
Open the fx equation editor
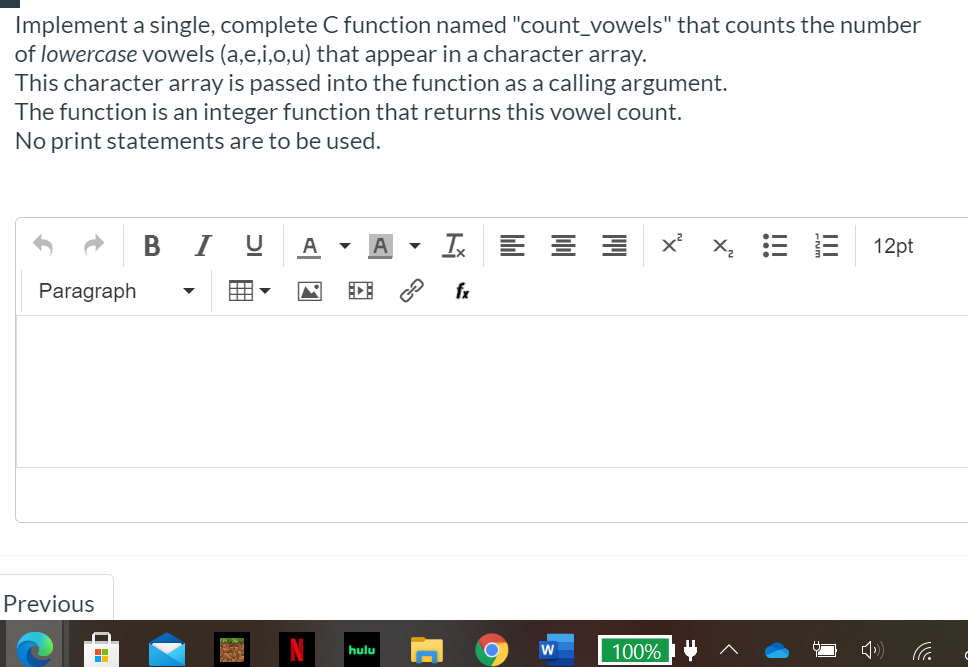[x=461, y=290]
